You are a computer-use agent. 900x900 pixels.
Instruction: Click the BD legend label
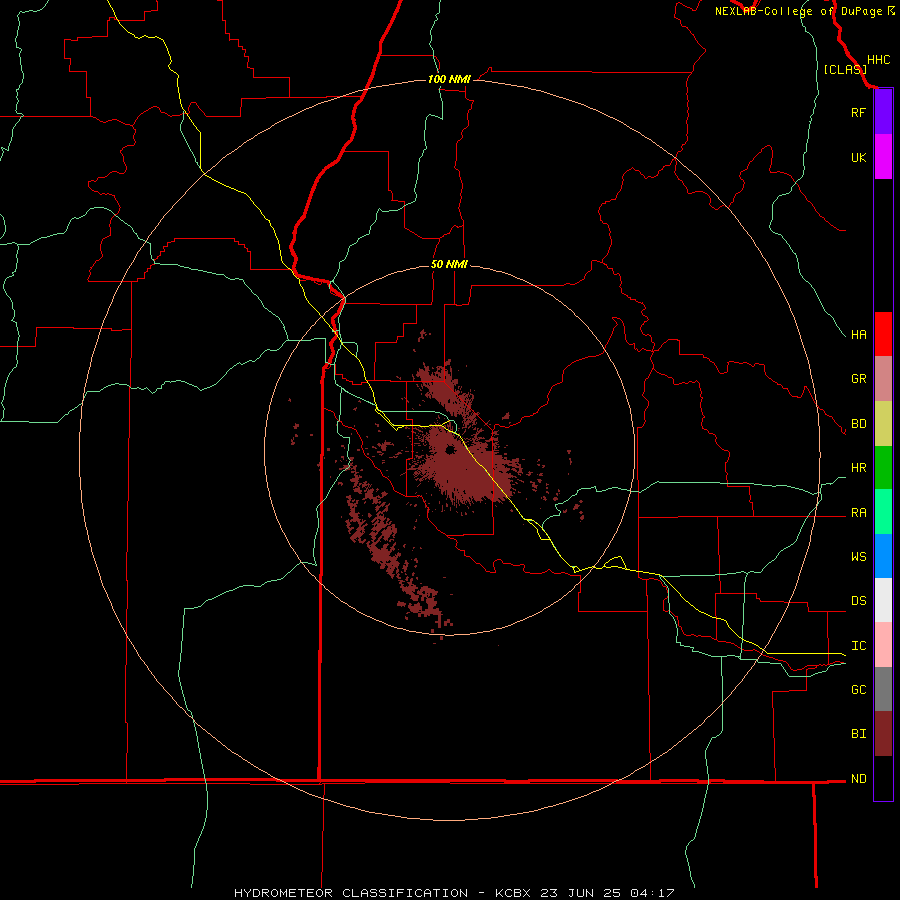click(x=858, y=424)
